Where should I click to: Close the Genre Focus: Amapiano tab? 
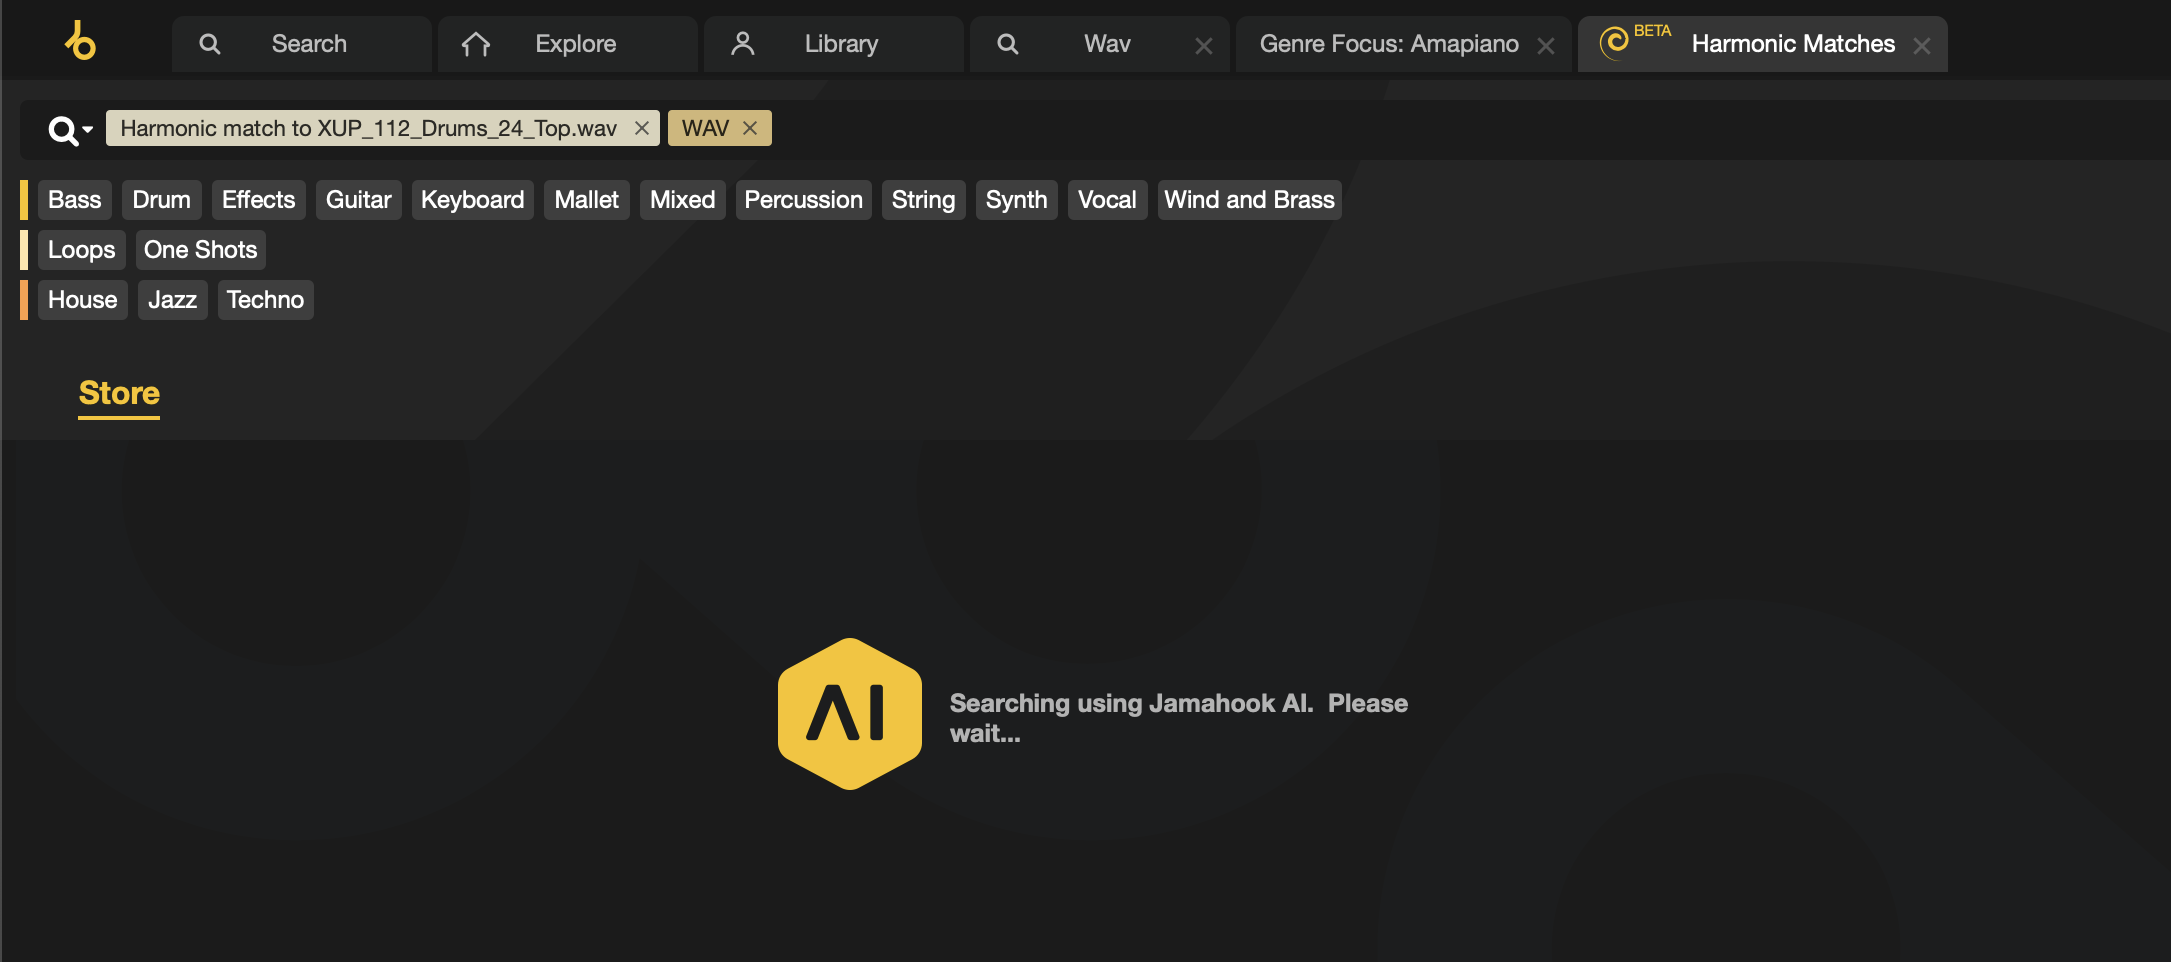click(x=1546, y=46)
